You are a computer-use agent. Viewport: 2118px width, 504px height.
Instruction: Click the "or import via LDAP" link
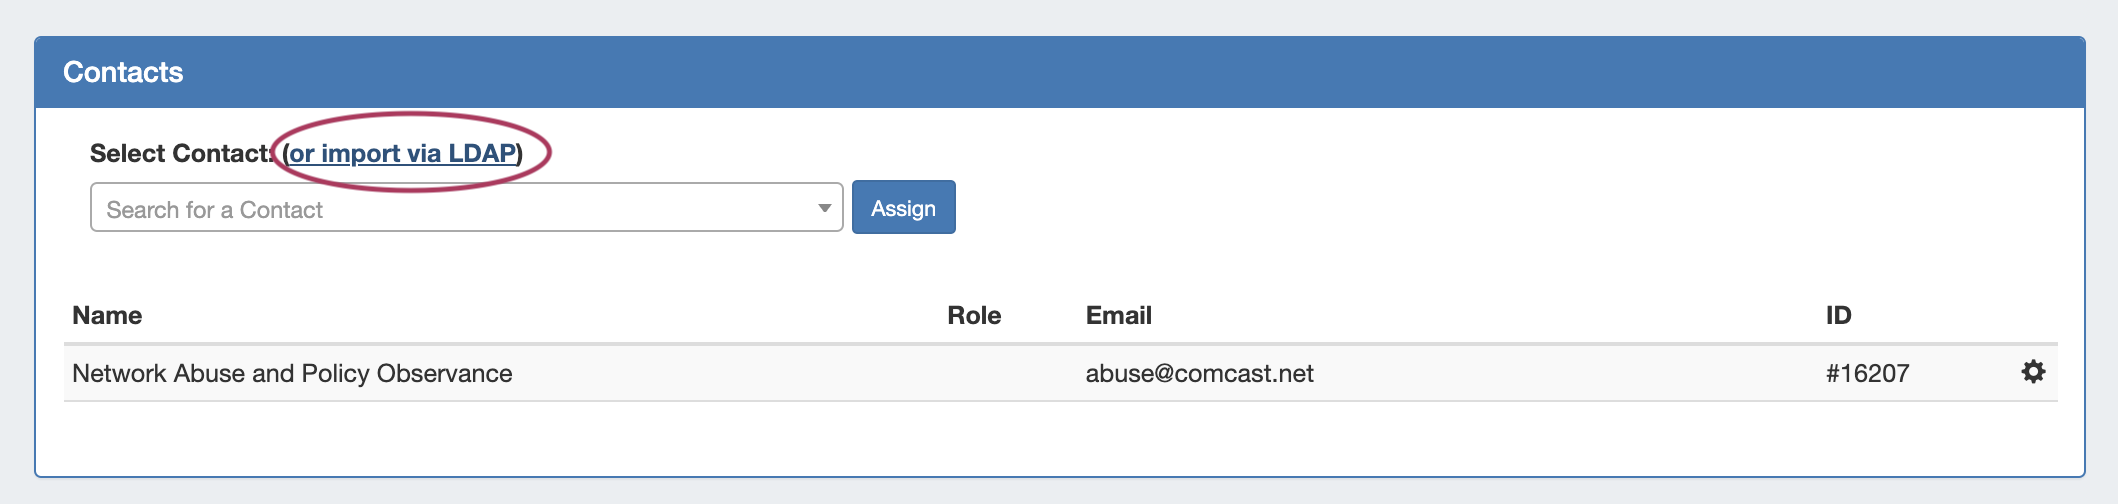(x=402, y=153)
